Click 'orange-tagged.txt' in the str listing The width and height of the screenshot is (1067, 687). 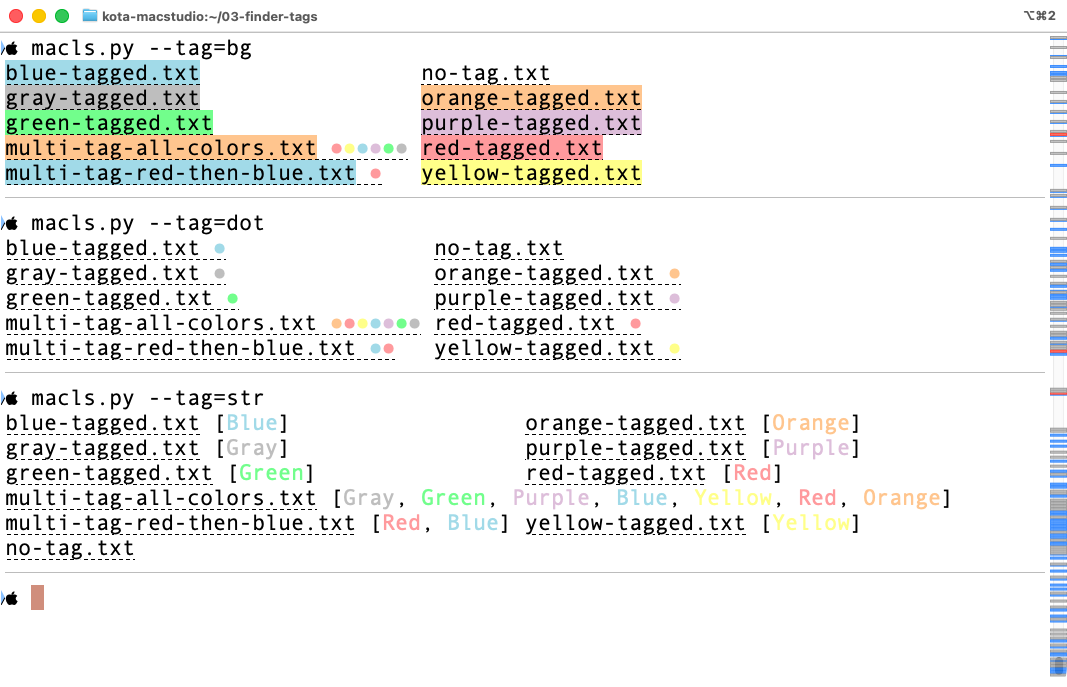coord(636,424)
